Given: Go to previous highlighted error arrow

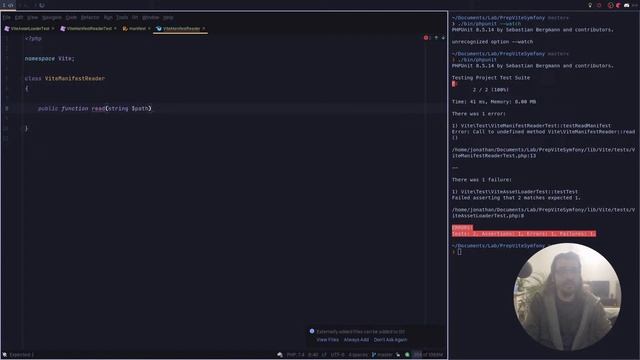Looking at the screenshot, I should tap(436, 38).
